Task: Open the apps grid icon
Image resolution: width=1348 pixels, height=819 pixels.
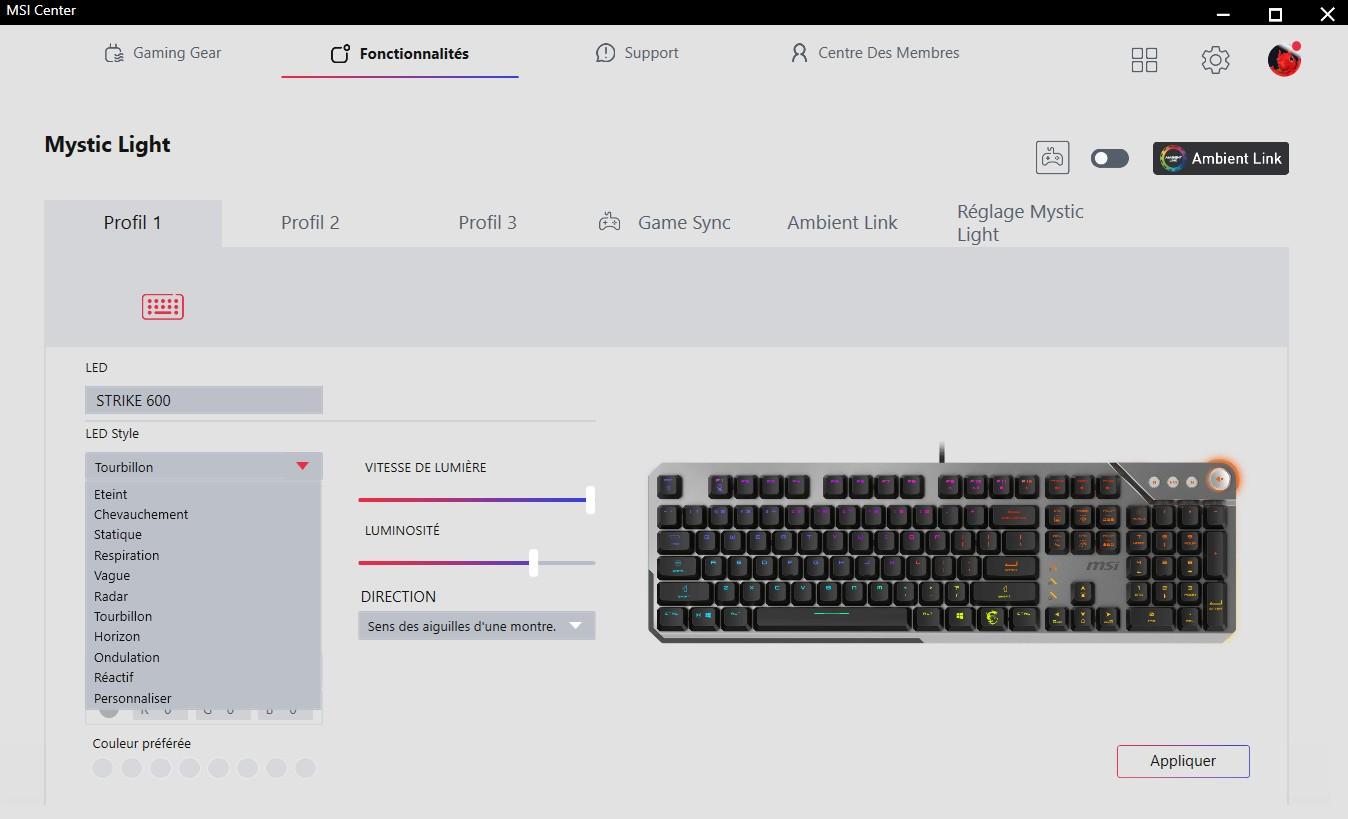Action: click(1144, 60)
